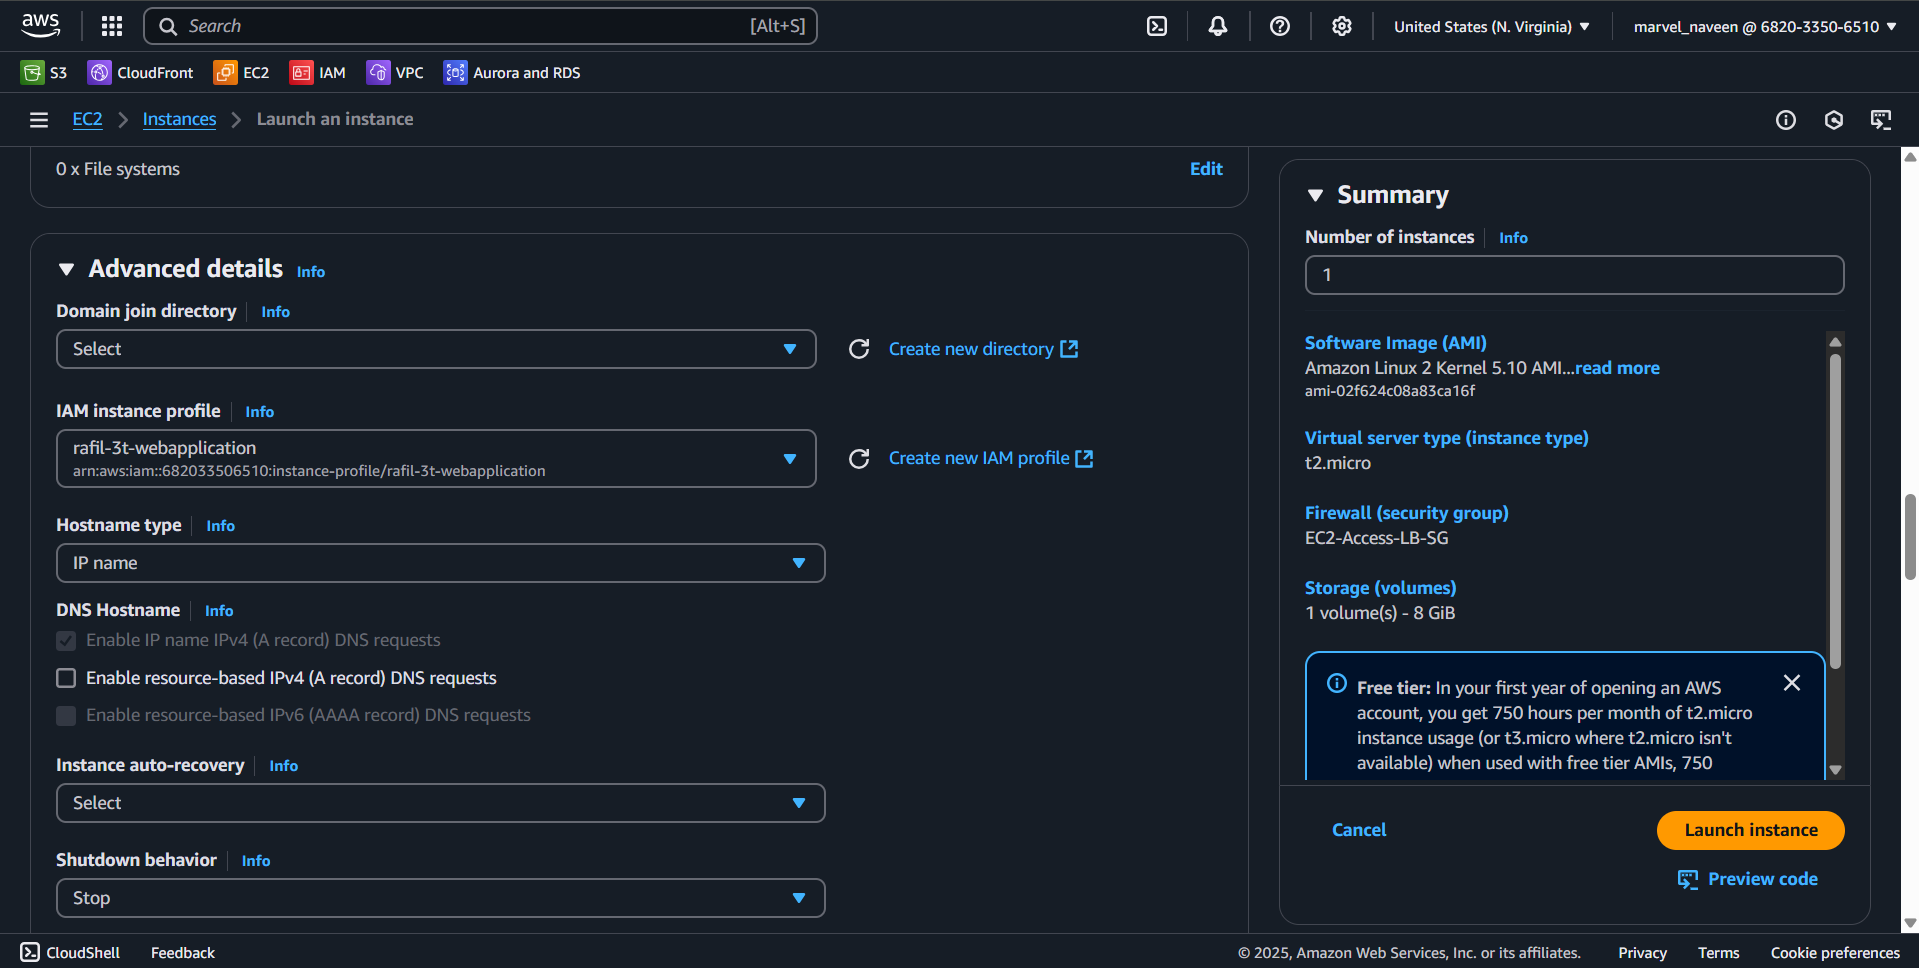Image resolution: width=1919 pixels, height=968 pixels.
Task: Open the EC2 shortcut in the favorites bar
Action: [242, 72]
